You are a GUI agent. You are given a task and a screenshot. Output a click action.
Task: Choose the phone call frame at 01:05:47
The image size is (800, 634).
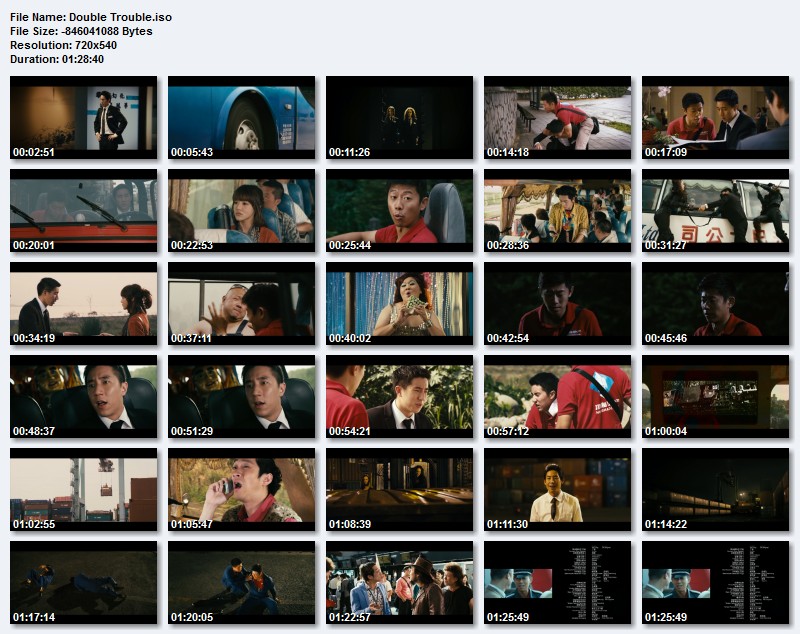(x=241, y=490)
